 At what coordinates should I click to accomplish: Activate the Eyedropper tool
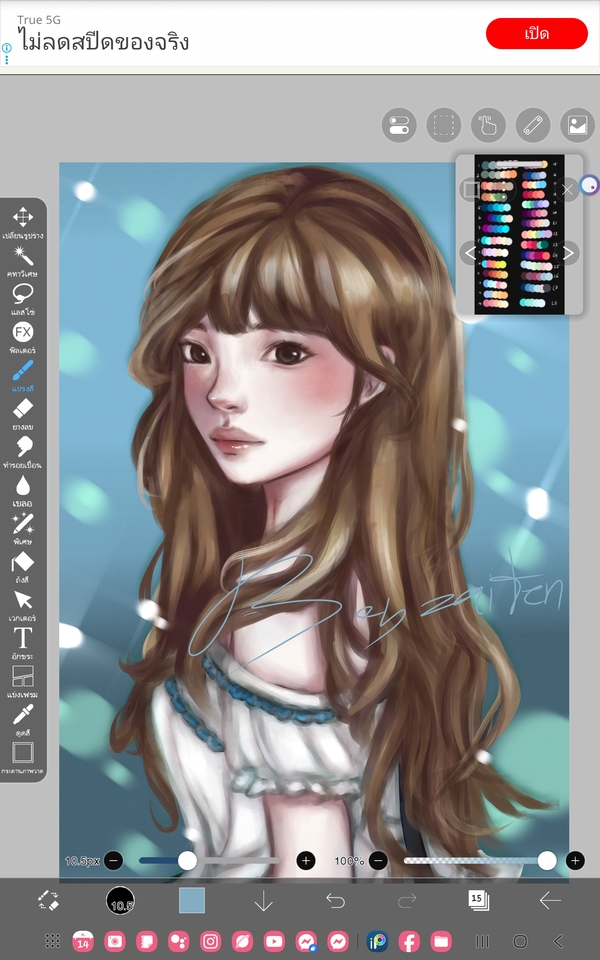click(22, 714)
